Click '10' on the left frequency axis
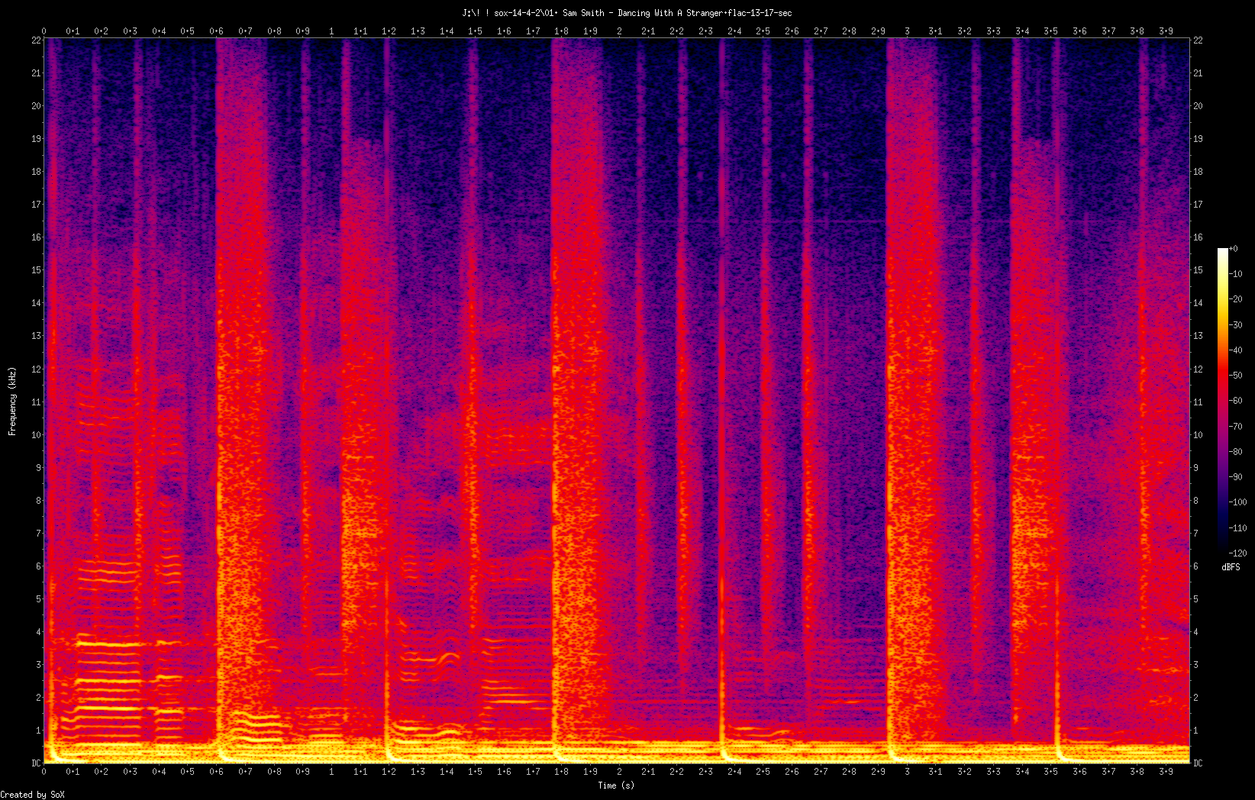Image resolution: width=1255 pixels, height=800 pixels. pos(35,434)
